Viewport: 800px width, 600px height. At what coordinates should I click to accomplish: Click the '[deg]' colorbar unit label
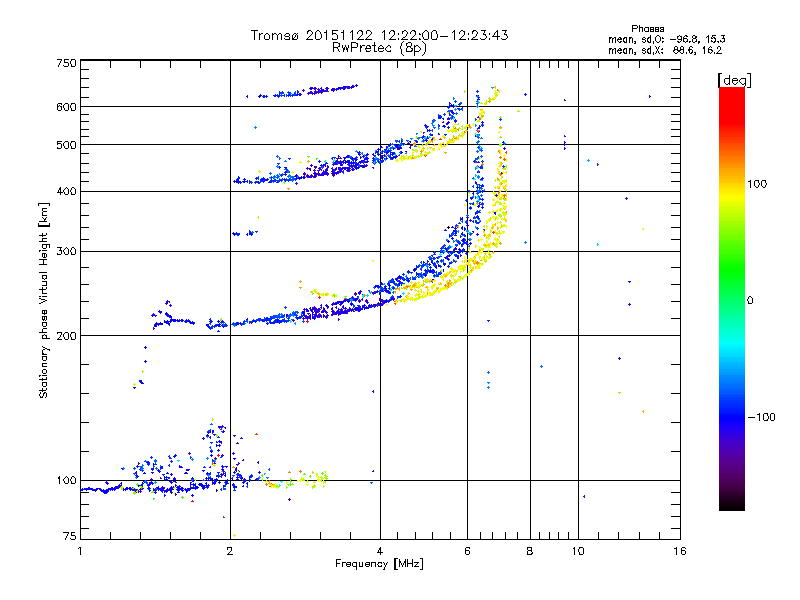tap(735, 79)
